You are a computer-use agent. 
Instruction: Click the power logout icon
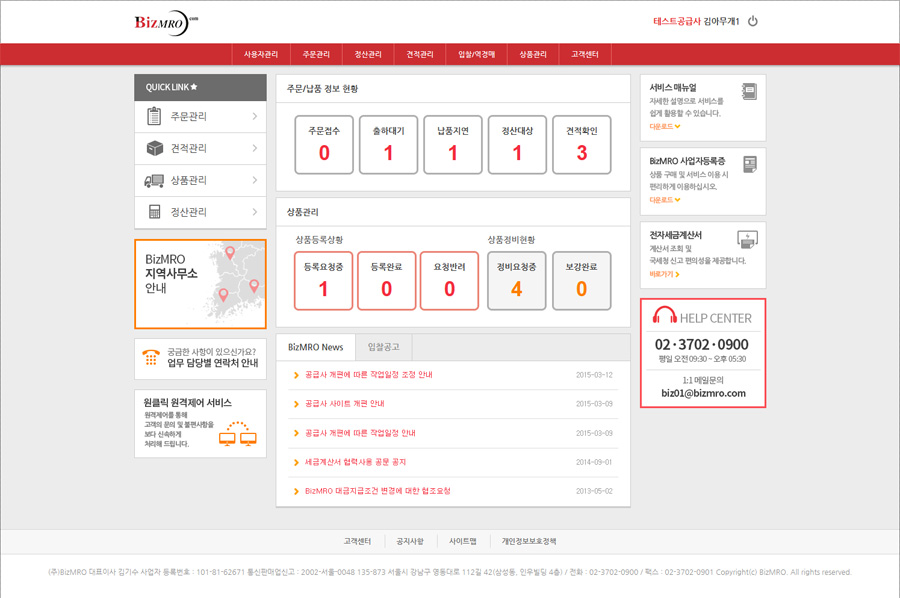click(x=752, y=21)
